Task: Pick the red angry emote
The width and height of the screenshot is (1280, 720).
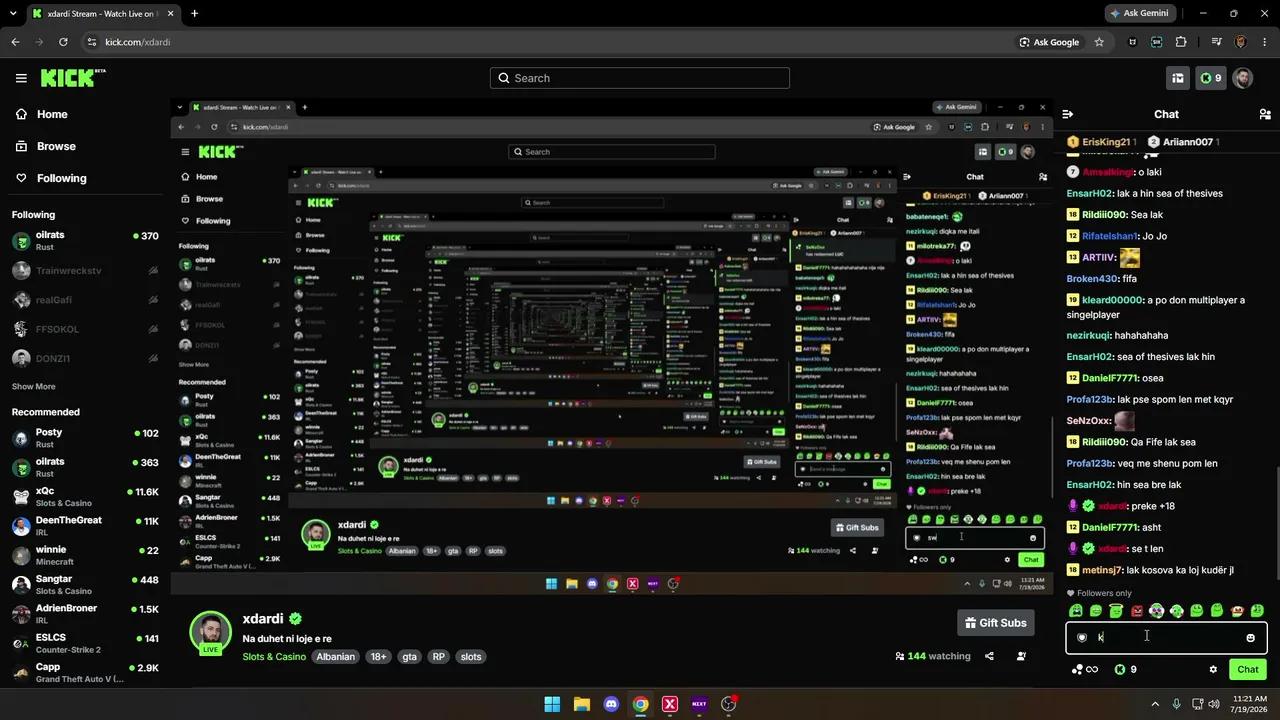Action: coord(1137,610)
